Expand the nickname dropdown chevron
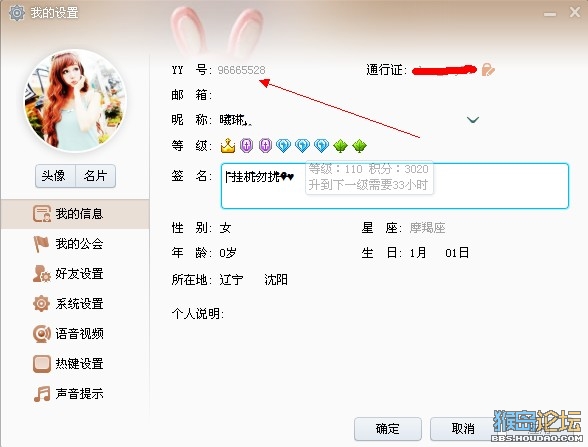The image size is (588, 447). [472, 120]
